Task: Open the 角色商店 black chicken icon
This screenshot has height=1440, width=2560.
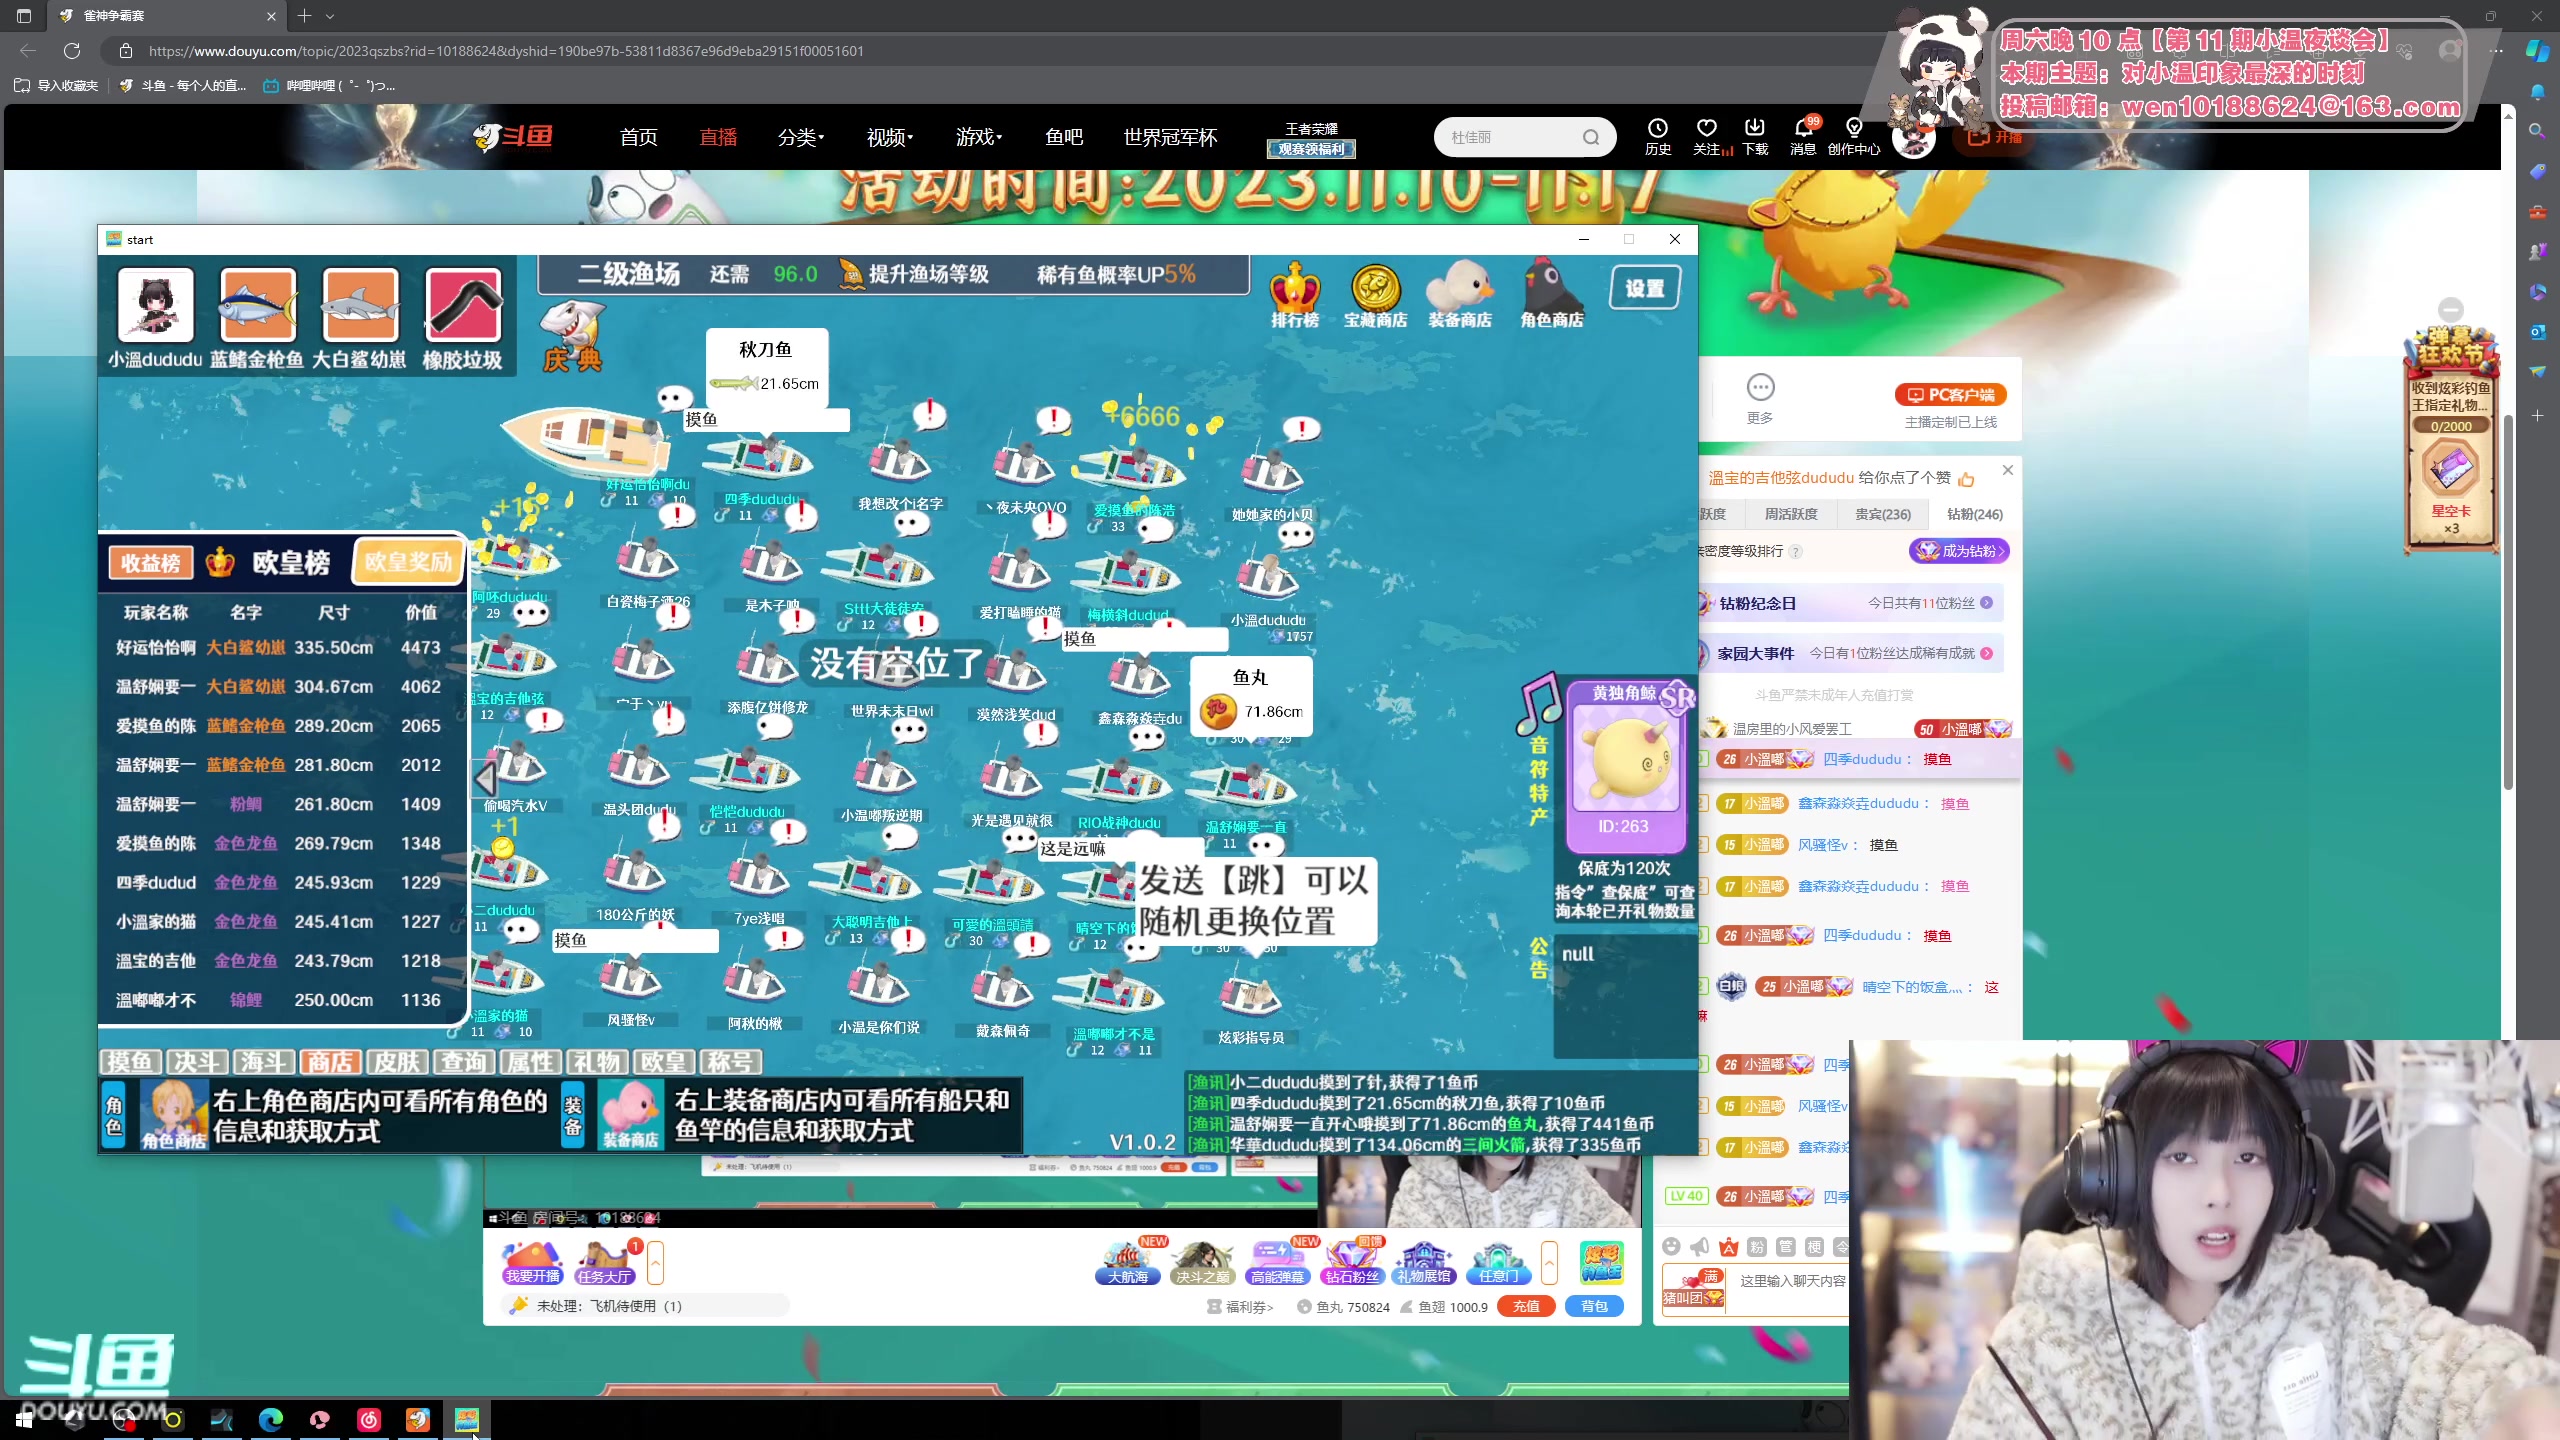Action: click(1551, 294)
